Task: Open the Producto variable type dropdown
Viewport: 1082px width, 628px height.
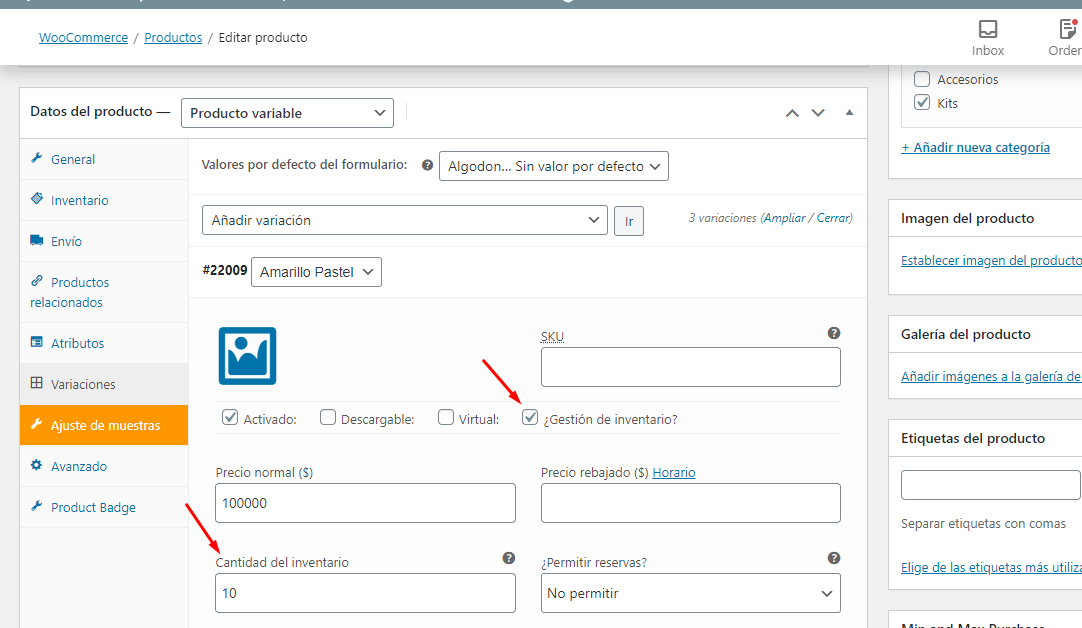Action: [287, 113]
